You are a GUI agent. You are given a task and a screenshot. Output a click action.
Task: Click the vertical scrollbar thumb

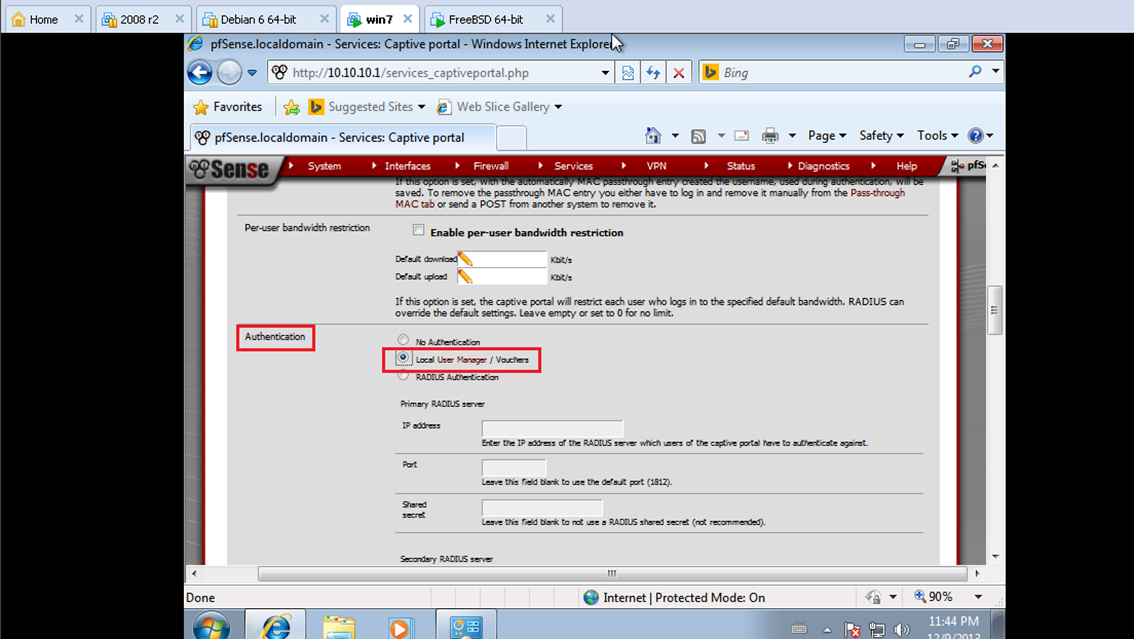[x=995, y=310]
